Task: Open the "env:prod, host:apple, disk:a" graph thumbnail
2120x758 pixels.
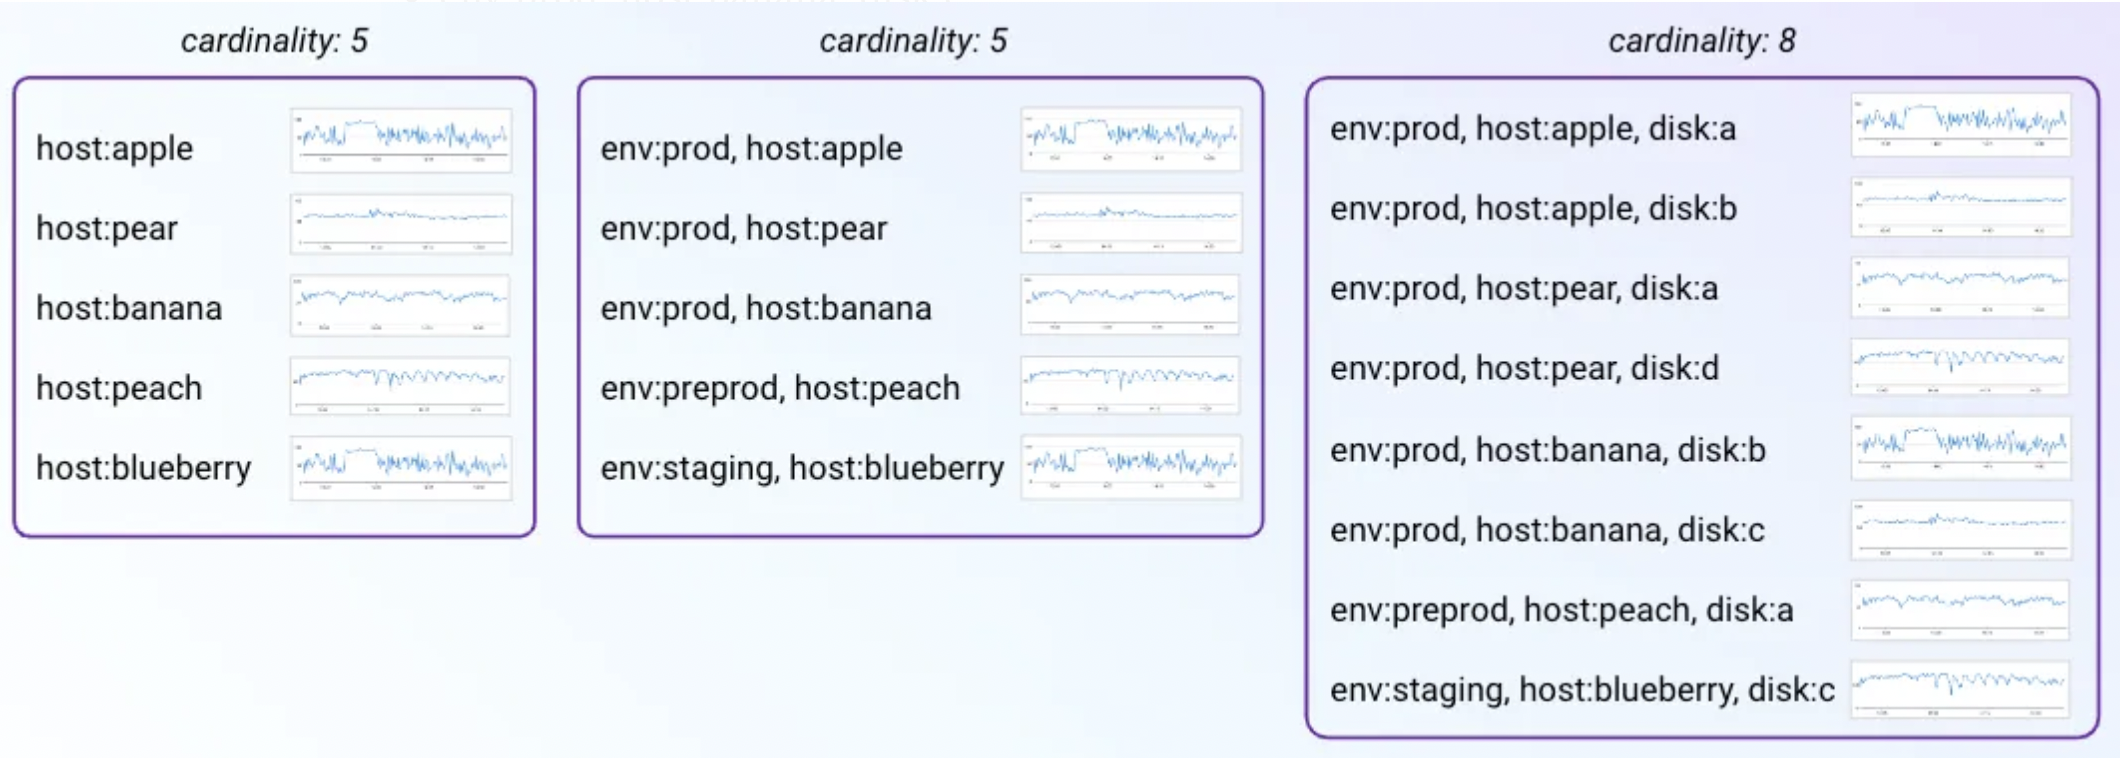Action: click(x=1961, y=125)
